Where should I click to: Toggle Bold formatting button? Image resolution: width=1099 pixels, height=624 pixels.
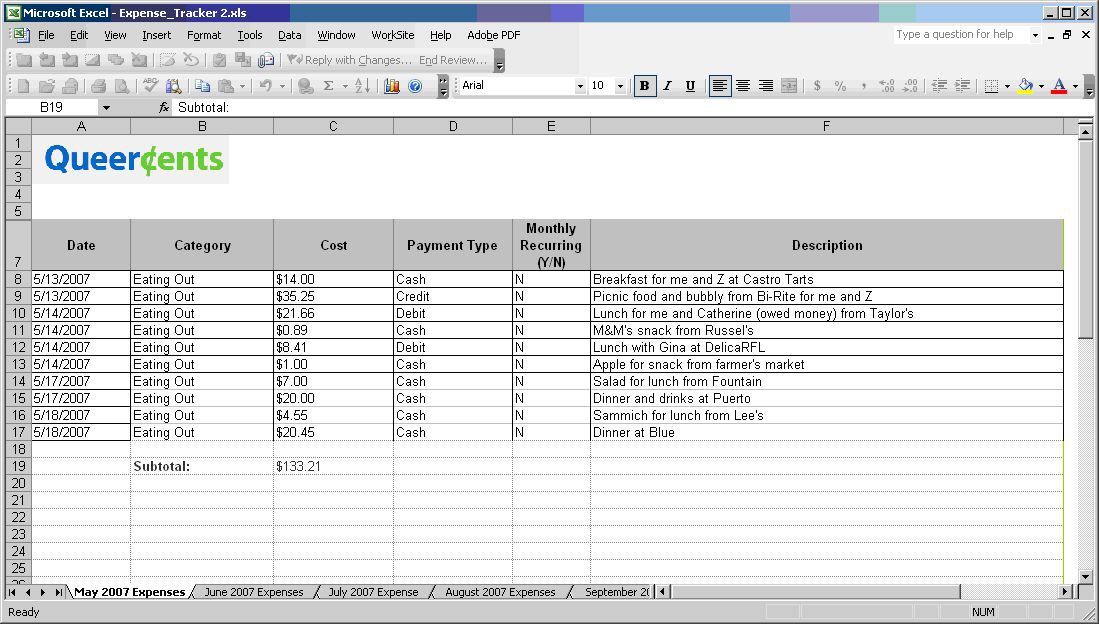[645, 86]
